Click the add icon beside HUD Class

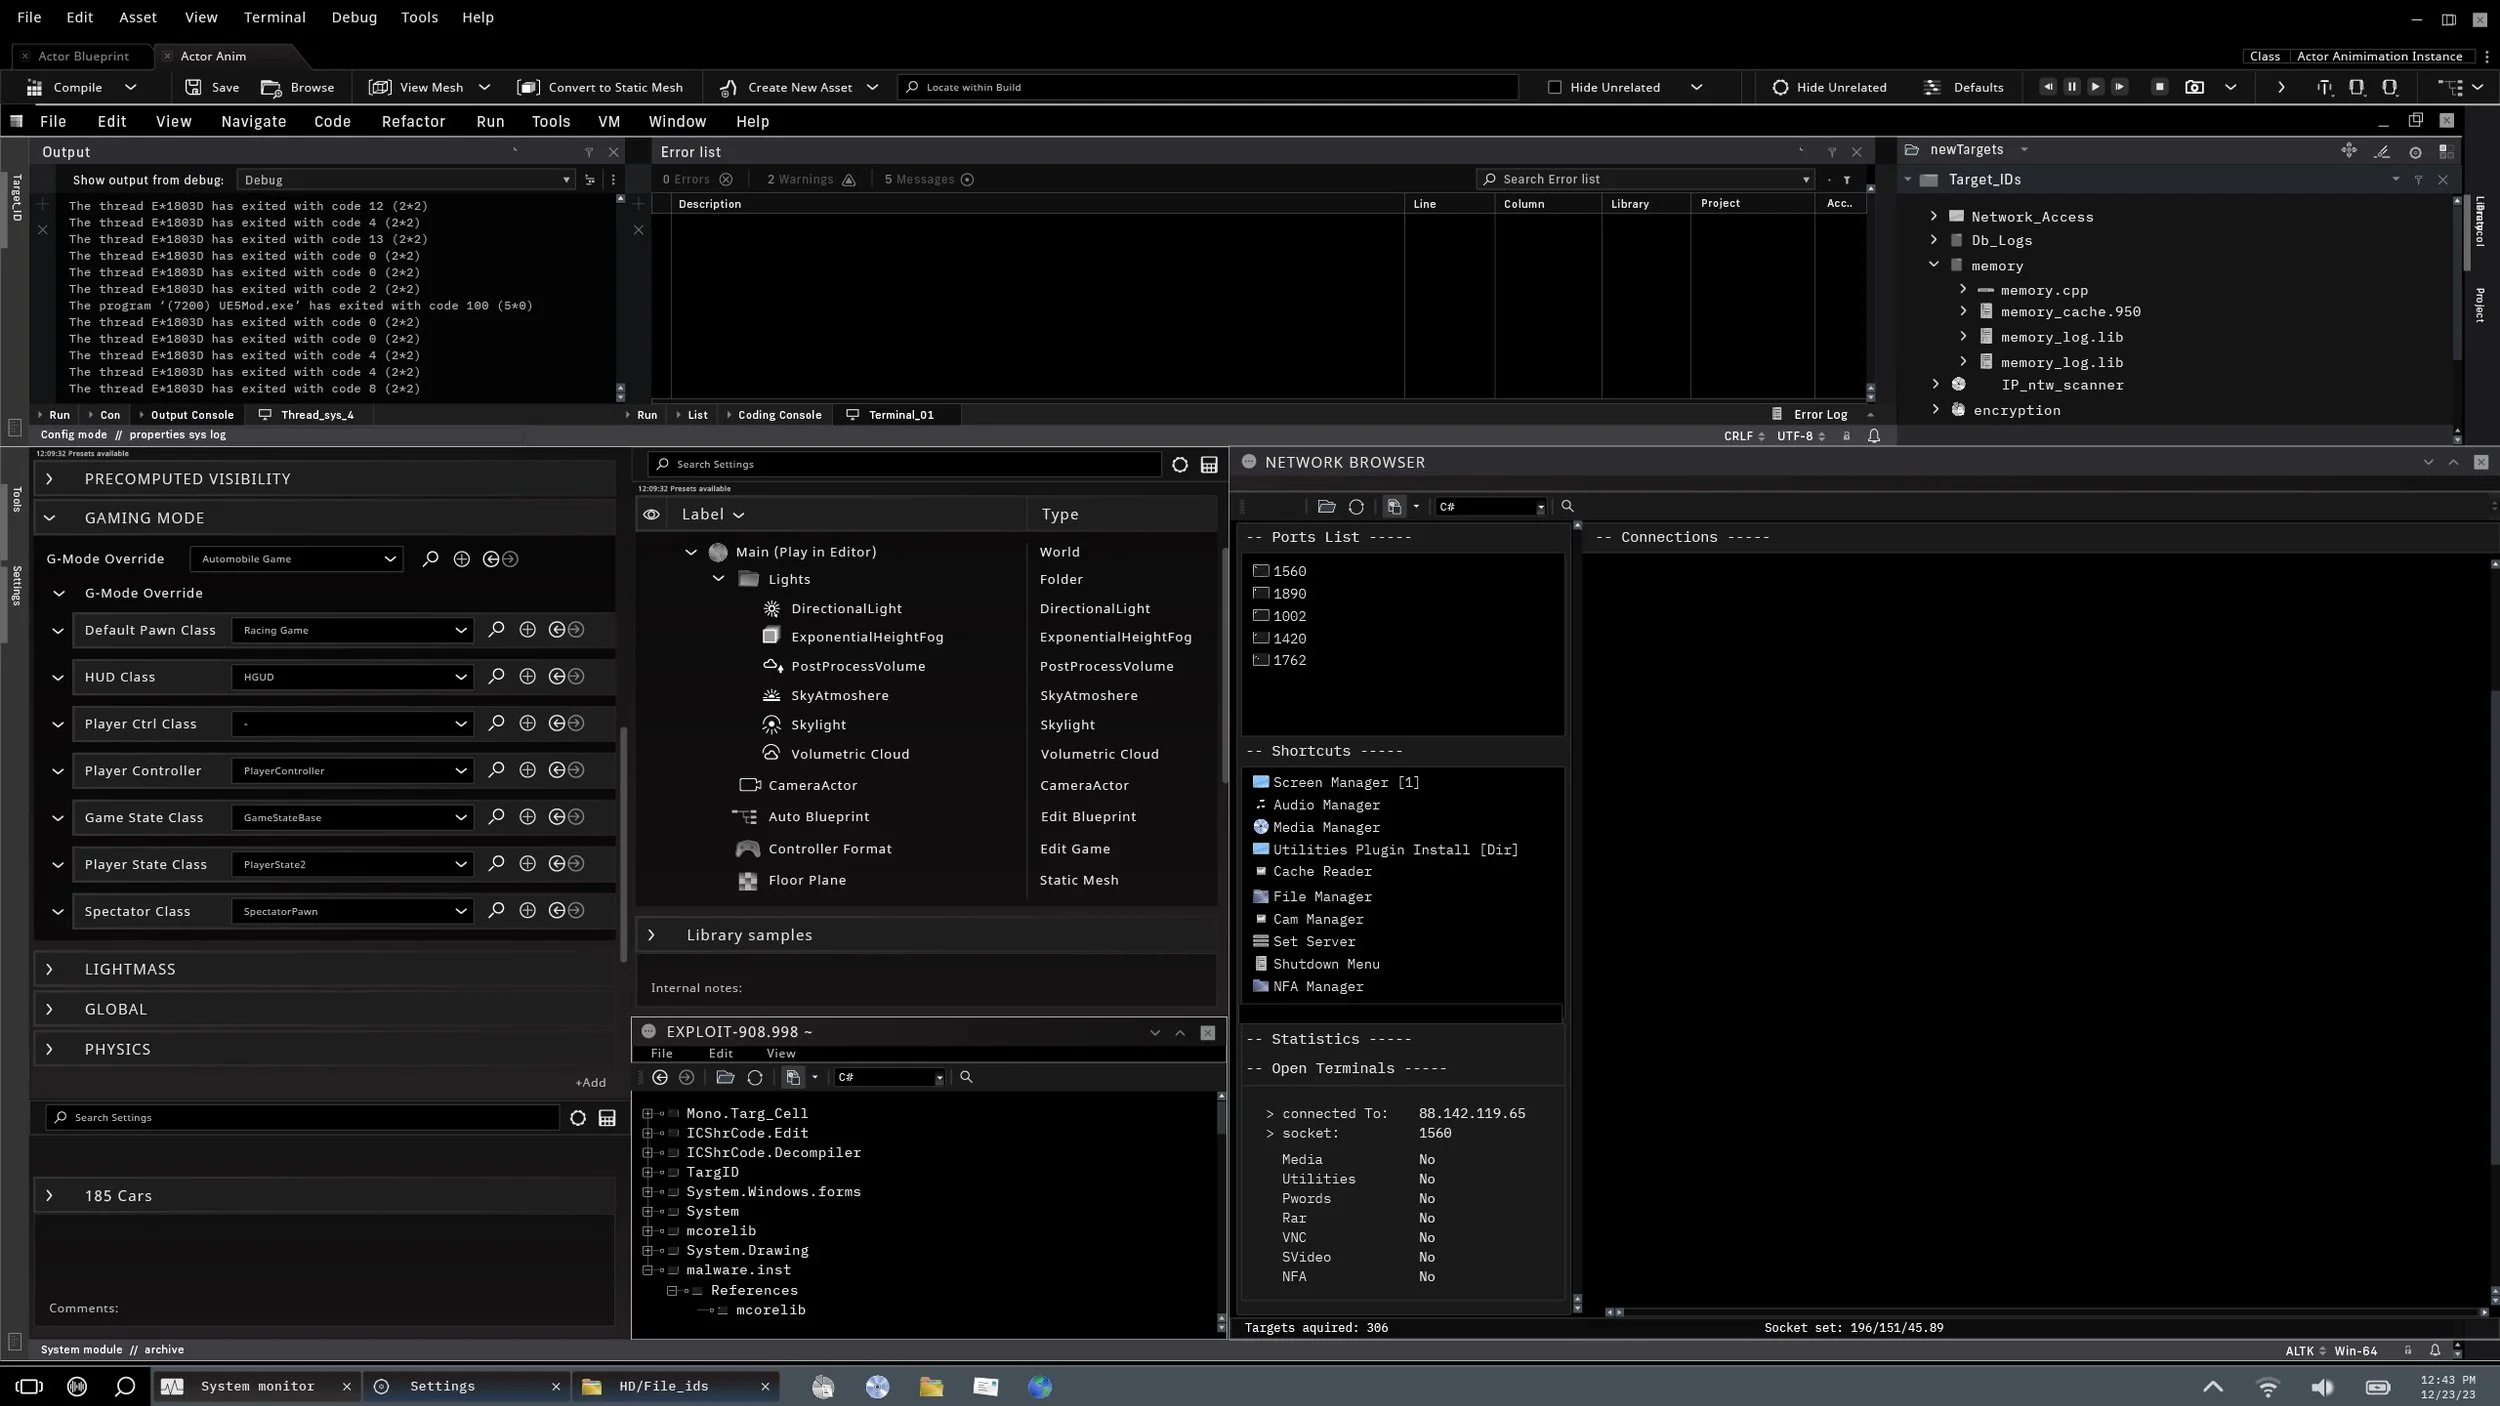(x=527, y=677)
